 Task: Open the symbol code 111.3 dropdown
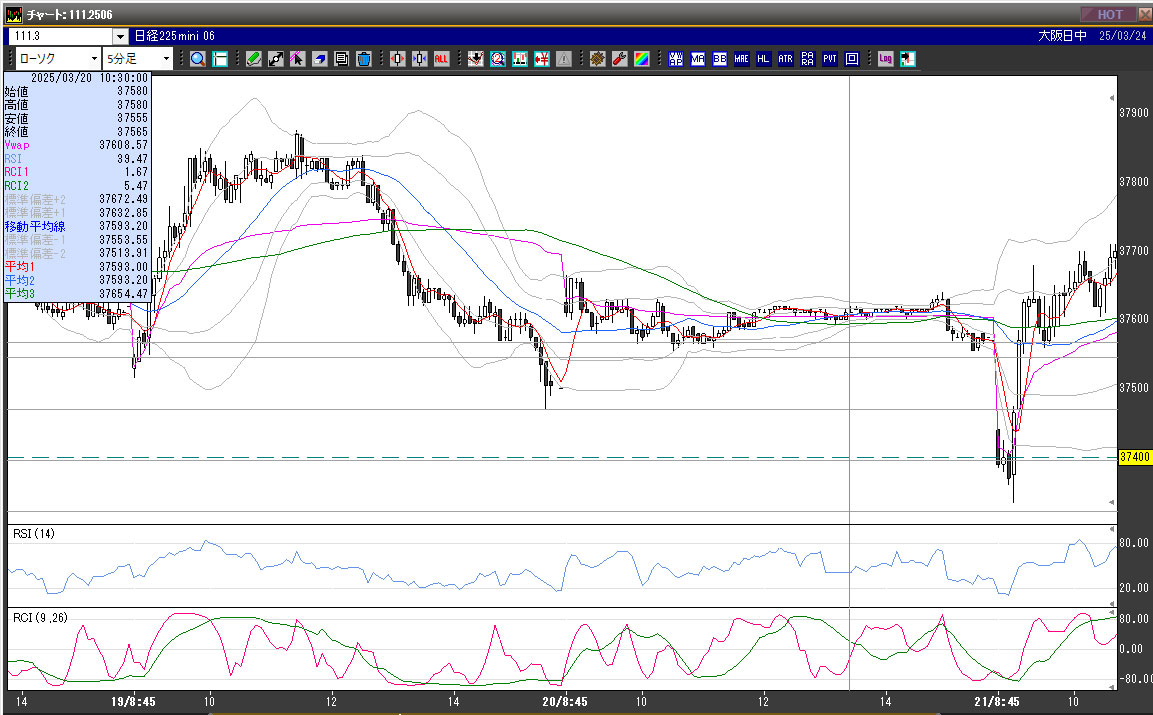coord(120,36)
